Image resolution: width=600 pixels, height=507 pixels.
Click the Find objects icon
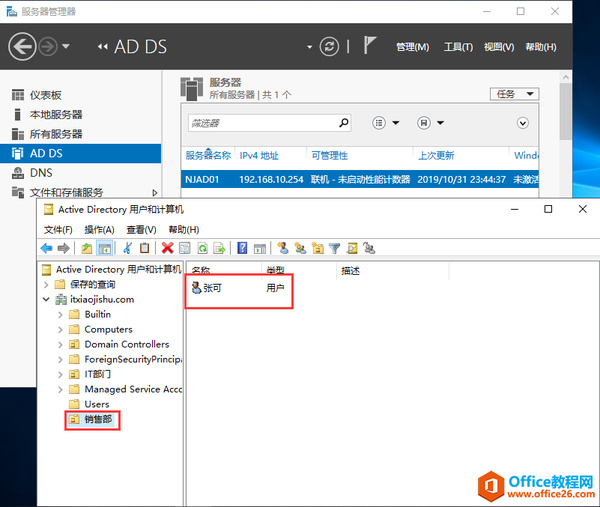coord(352,248)
